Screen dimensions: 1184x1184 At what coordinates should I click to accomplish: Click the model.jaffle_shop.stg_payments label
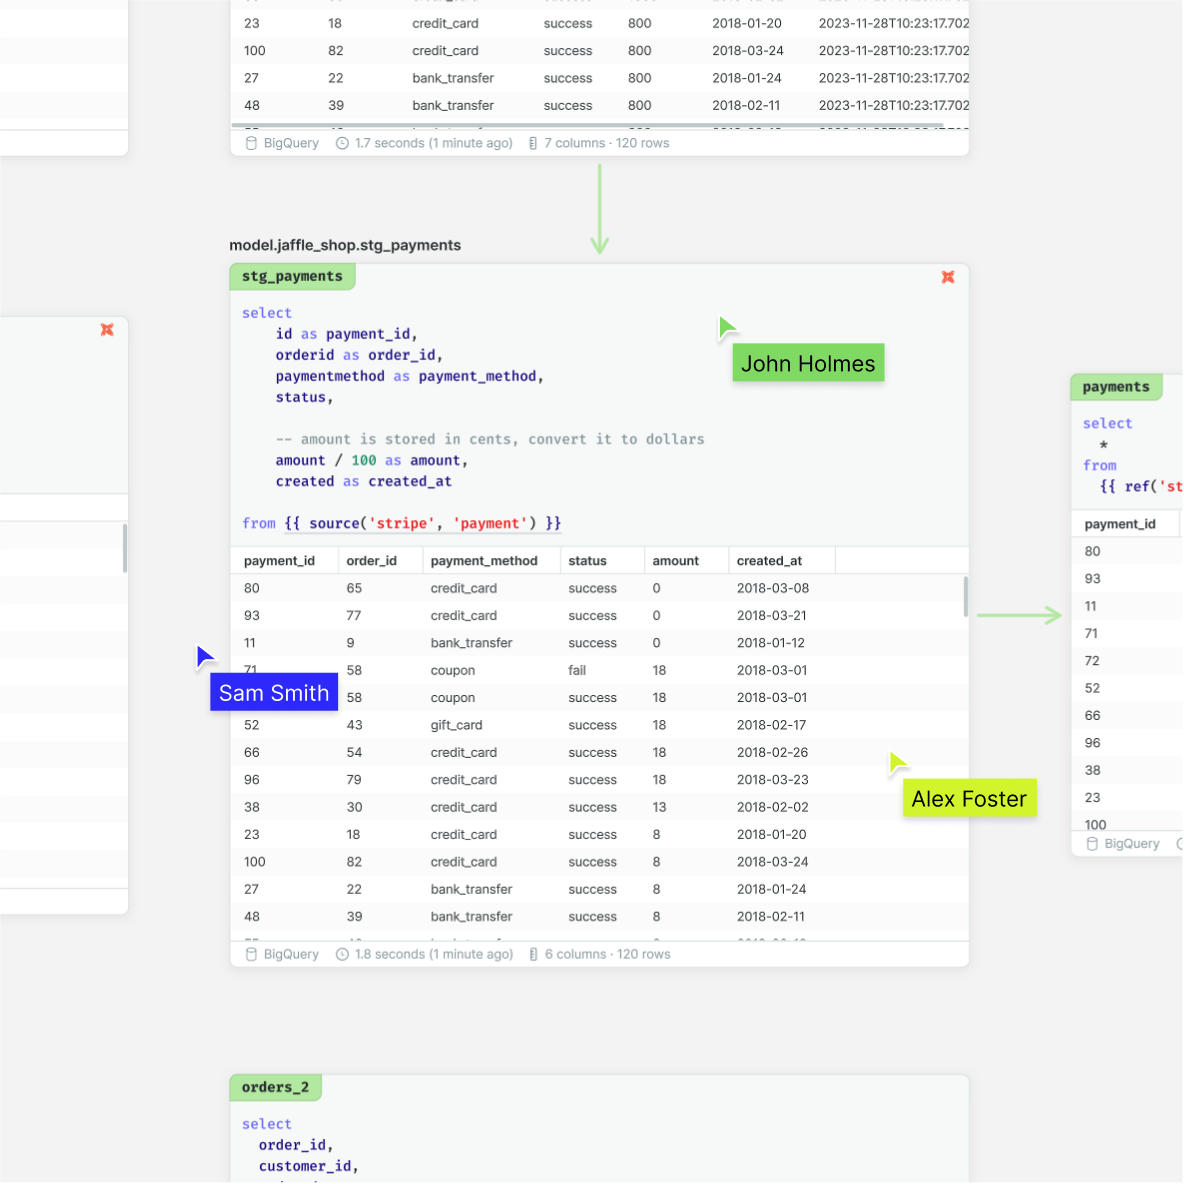[x=344, y=245]
